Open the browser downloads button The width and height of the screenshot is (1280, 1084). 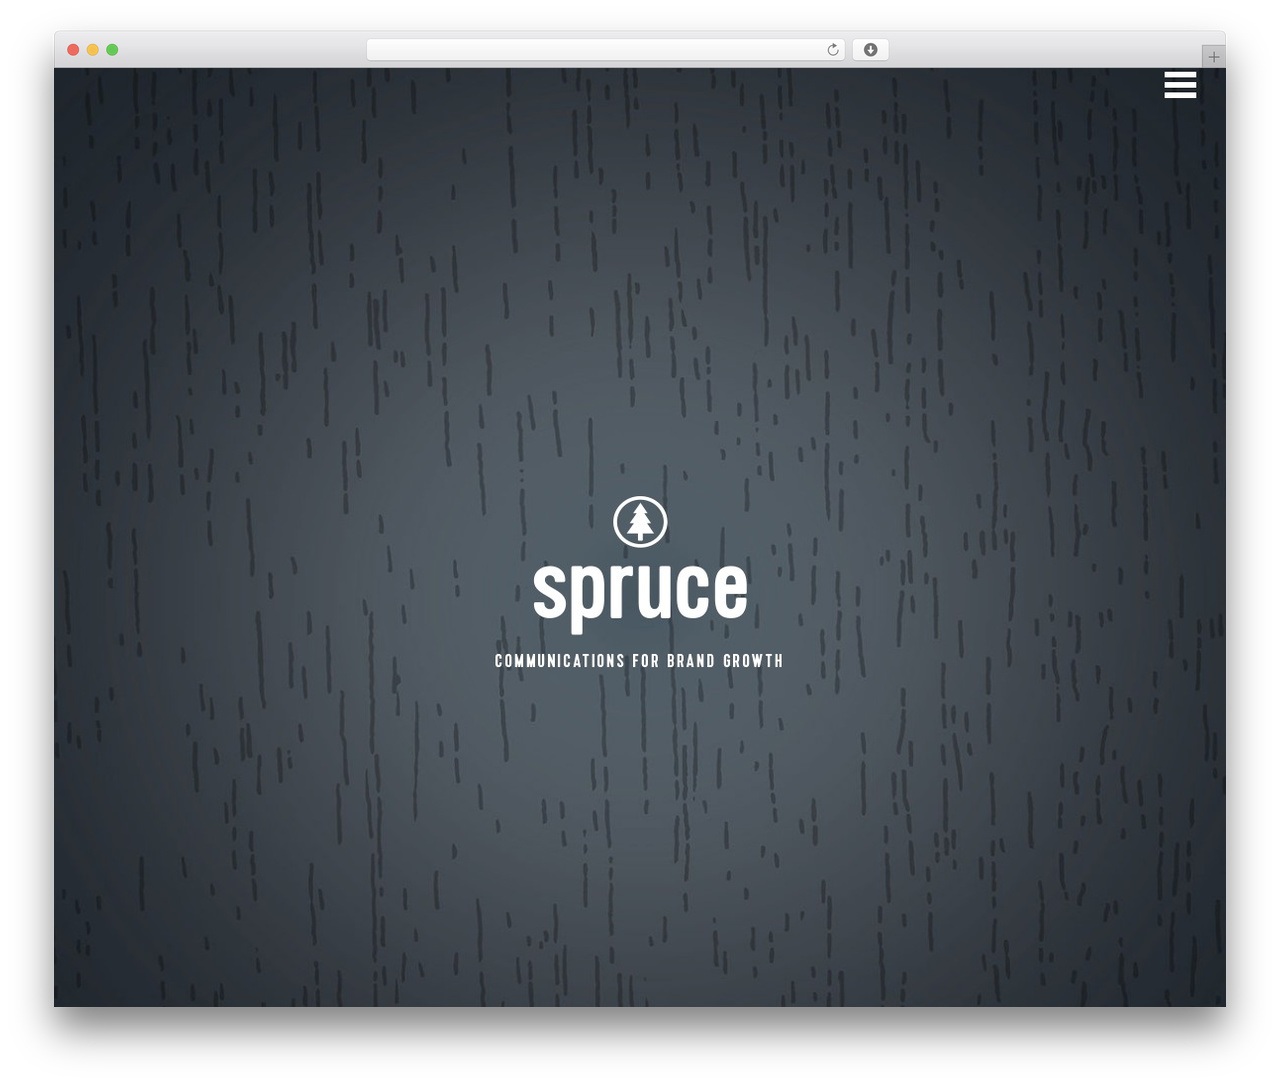point(870,50)
